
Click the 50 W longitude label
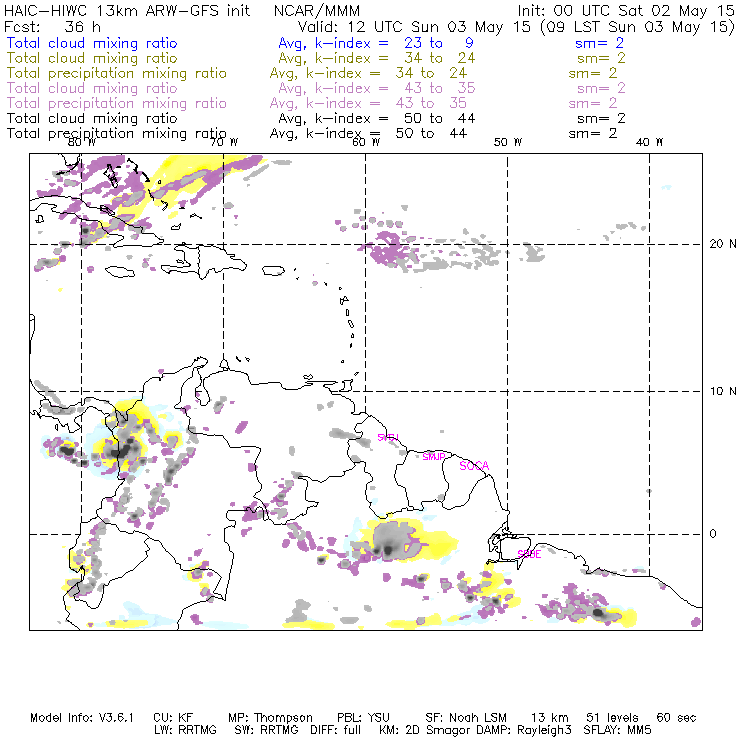point(508,142)
